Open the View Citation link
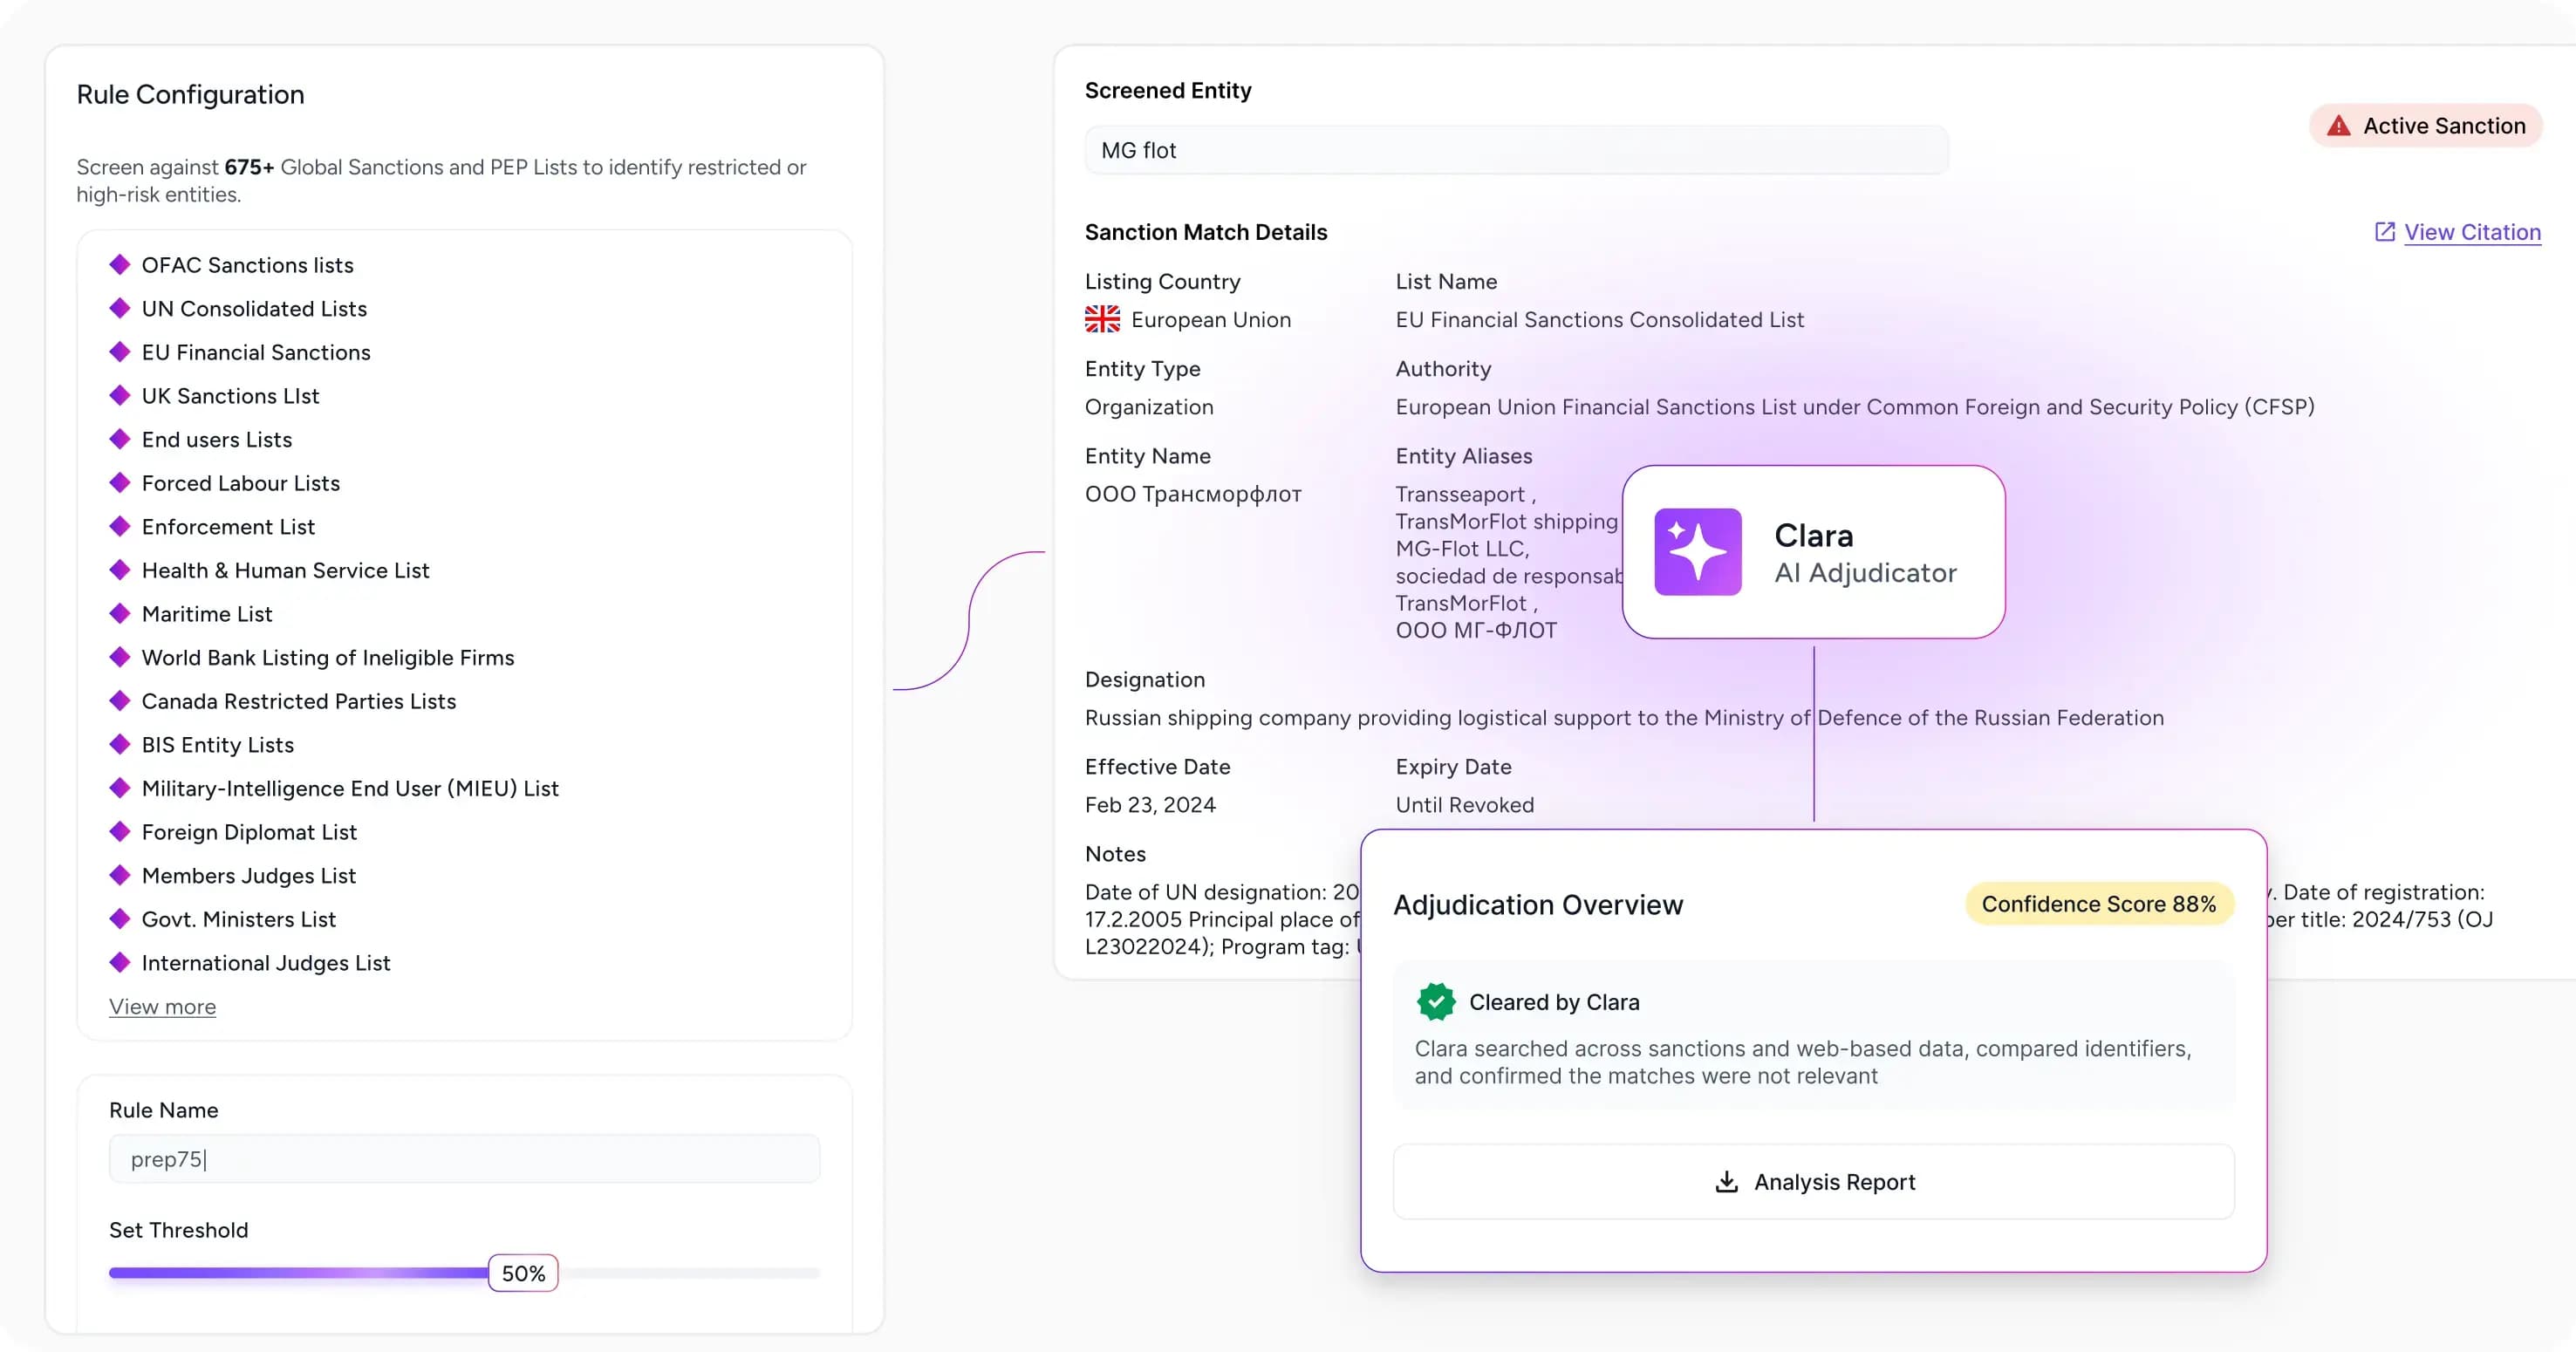 2472,232
